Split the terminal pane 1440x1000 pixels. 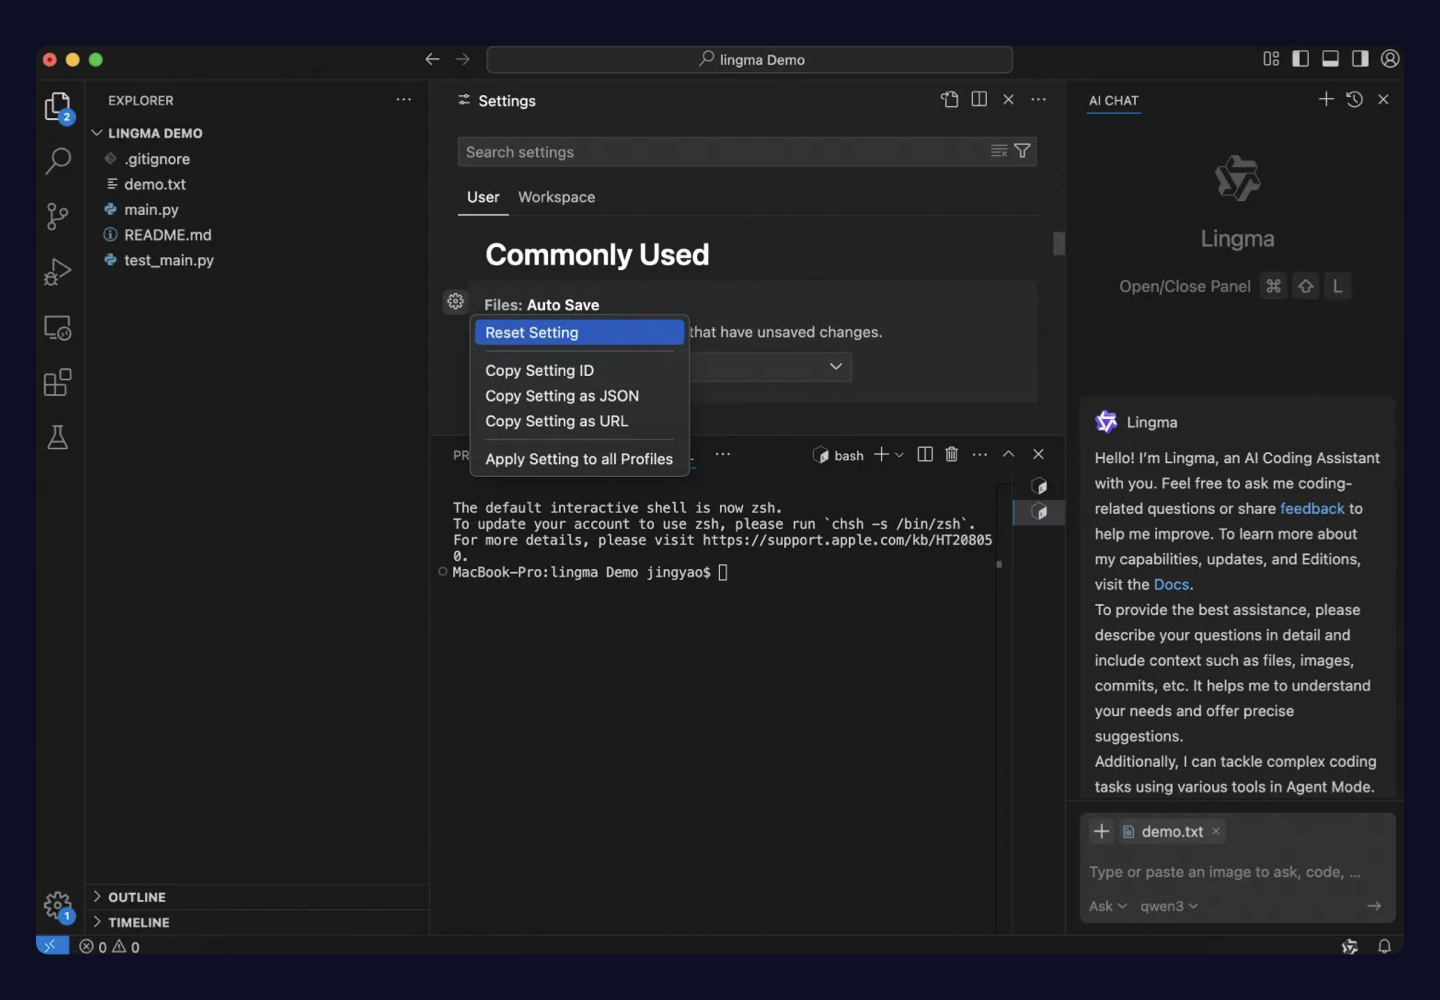coord(924,454)
